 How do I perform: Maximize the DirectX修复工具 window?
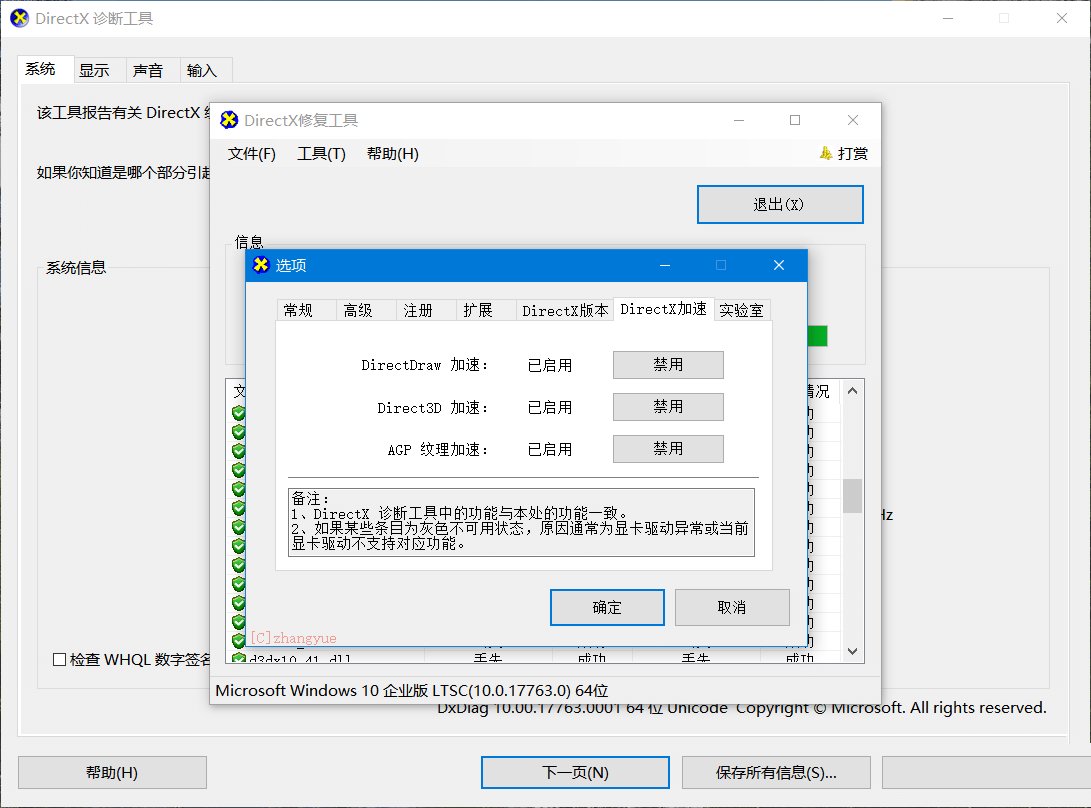pos(795,120)
